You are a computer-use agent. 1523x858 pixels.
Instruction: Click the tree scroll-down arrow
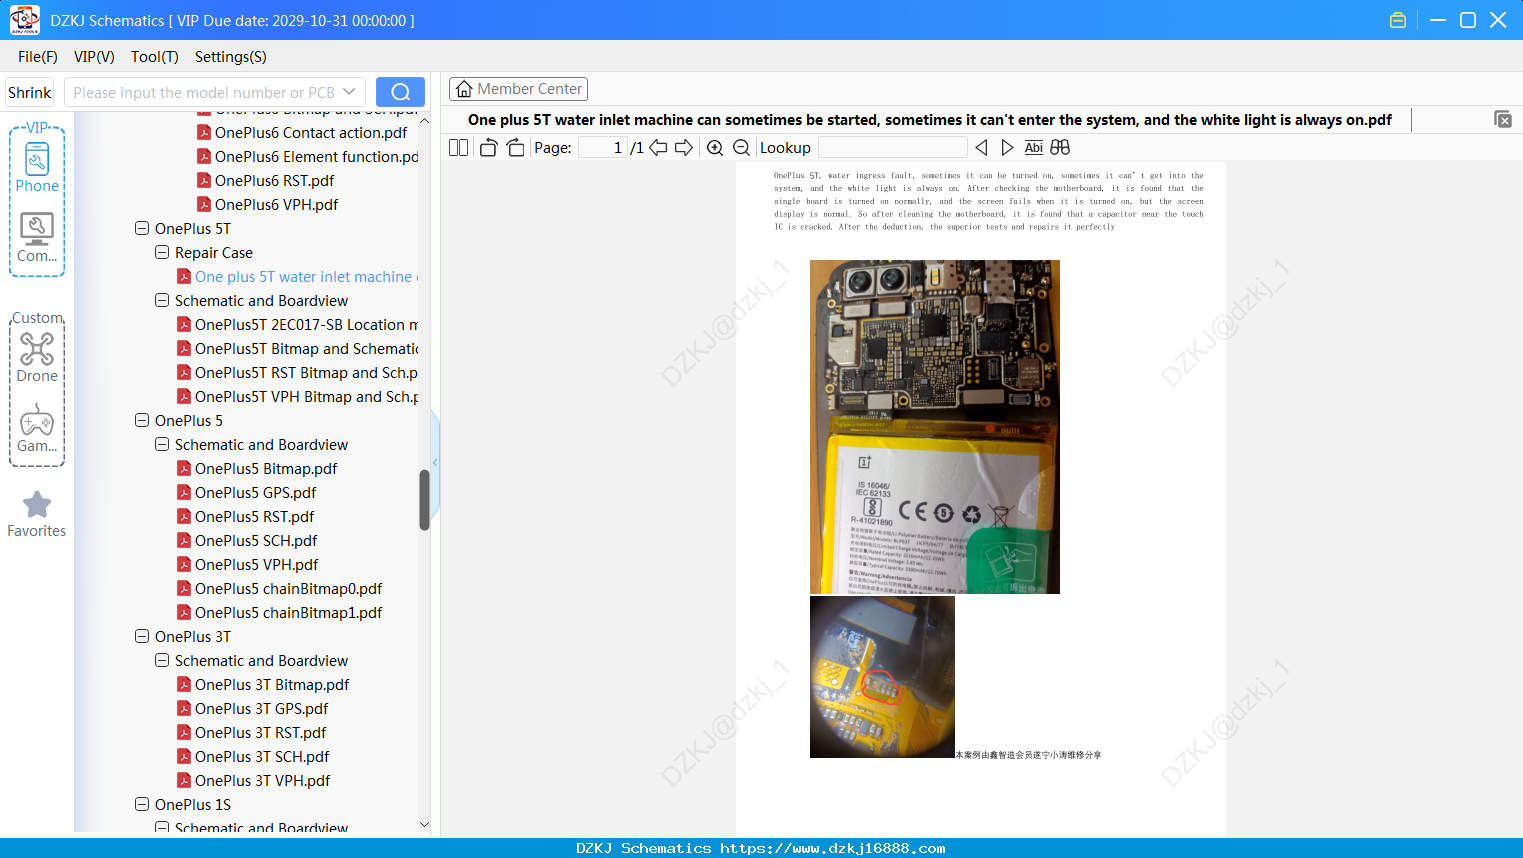[424, 825]
